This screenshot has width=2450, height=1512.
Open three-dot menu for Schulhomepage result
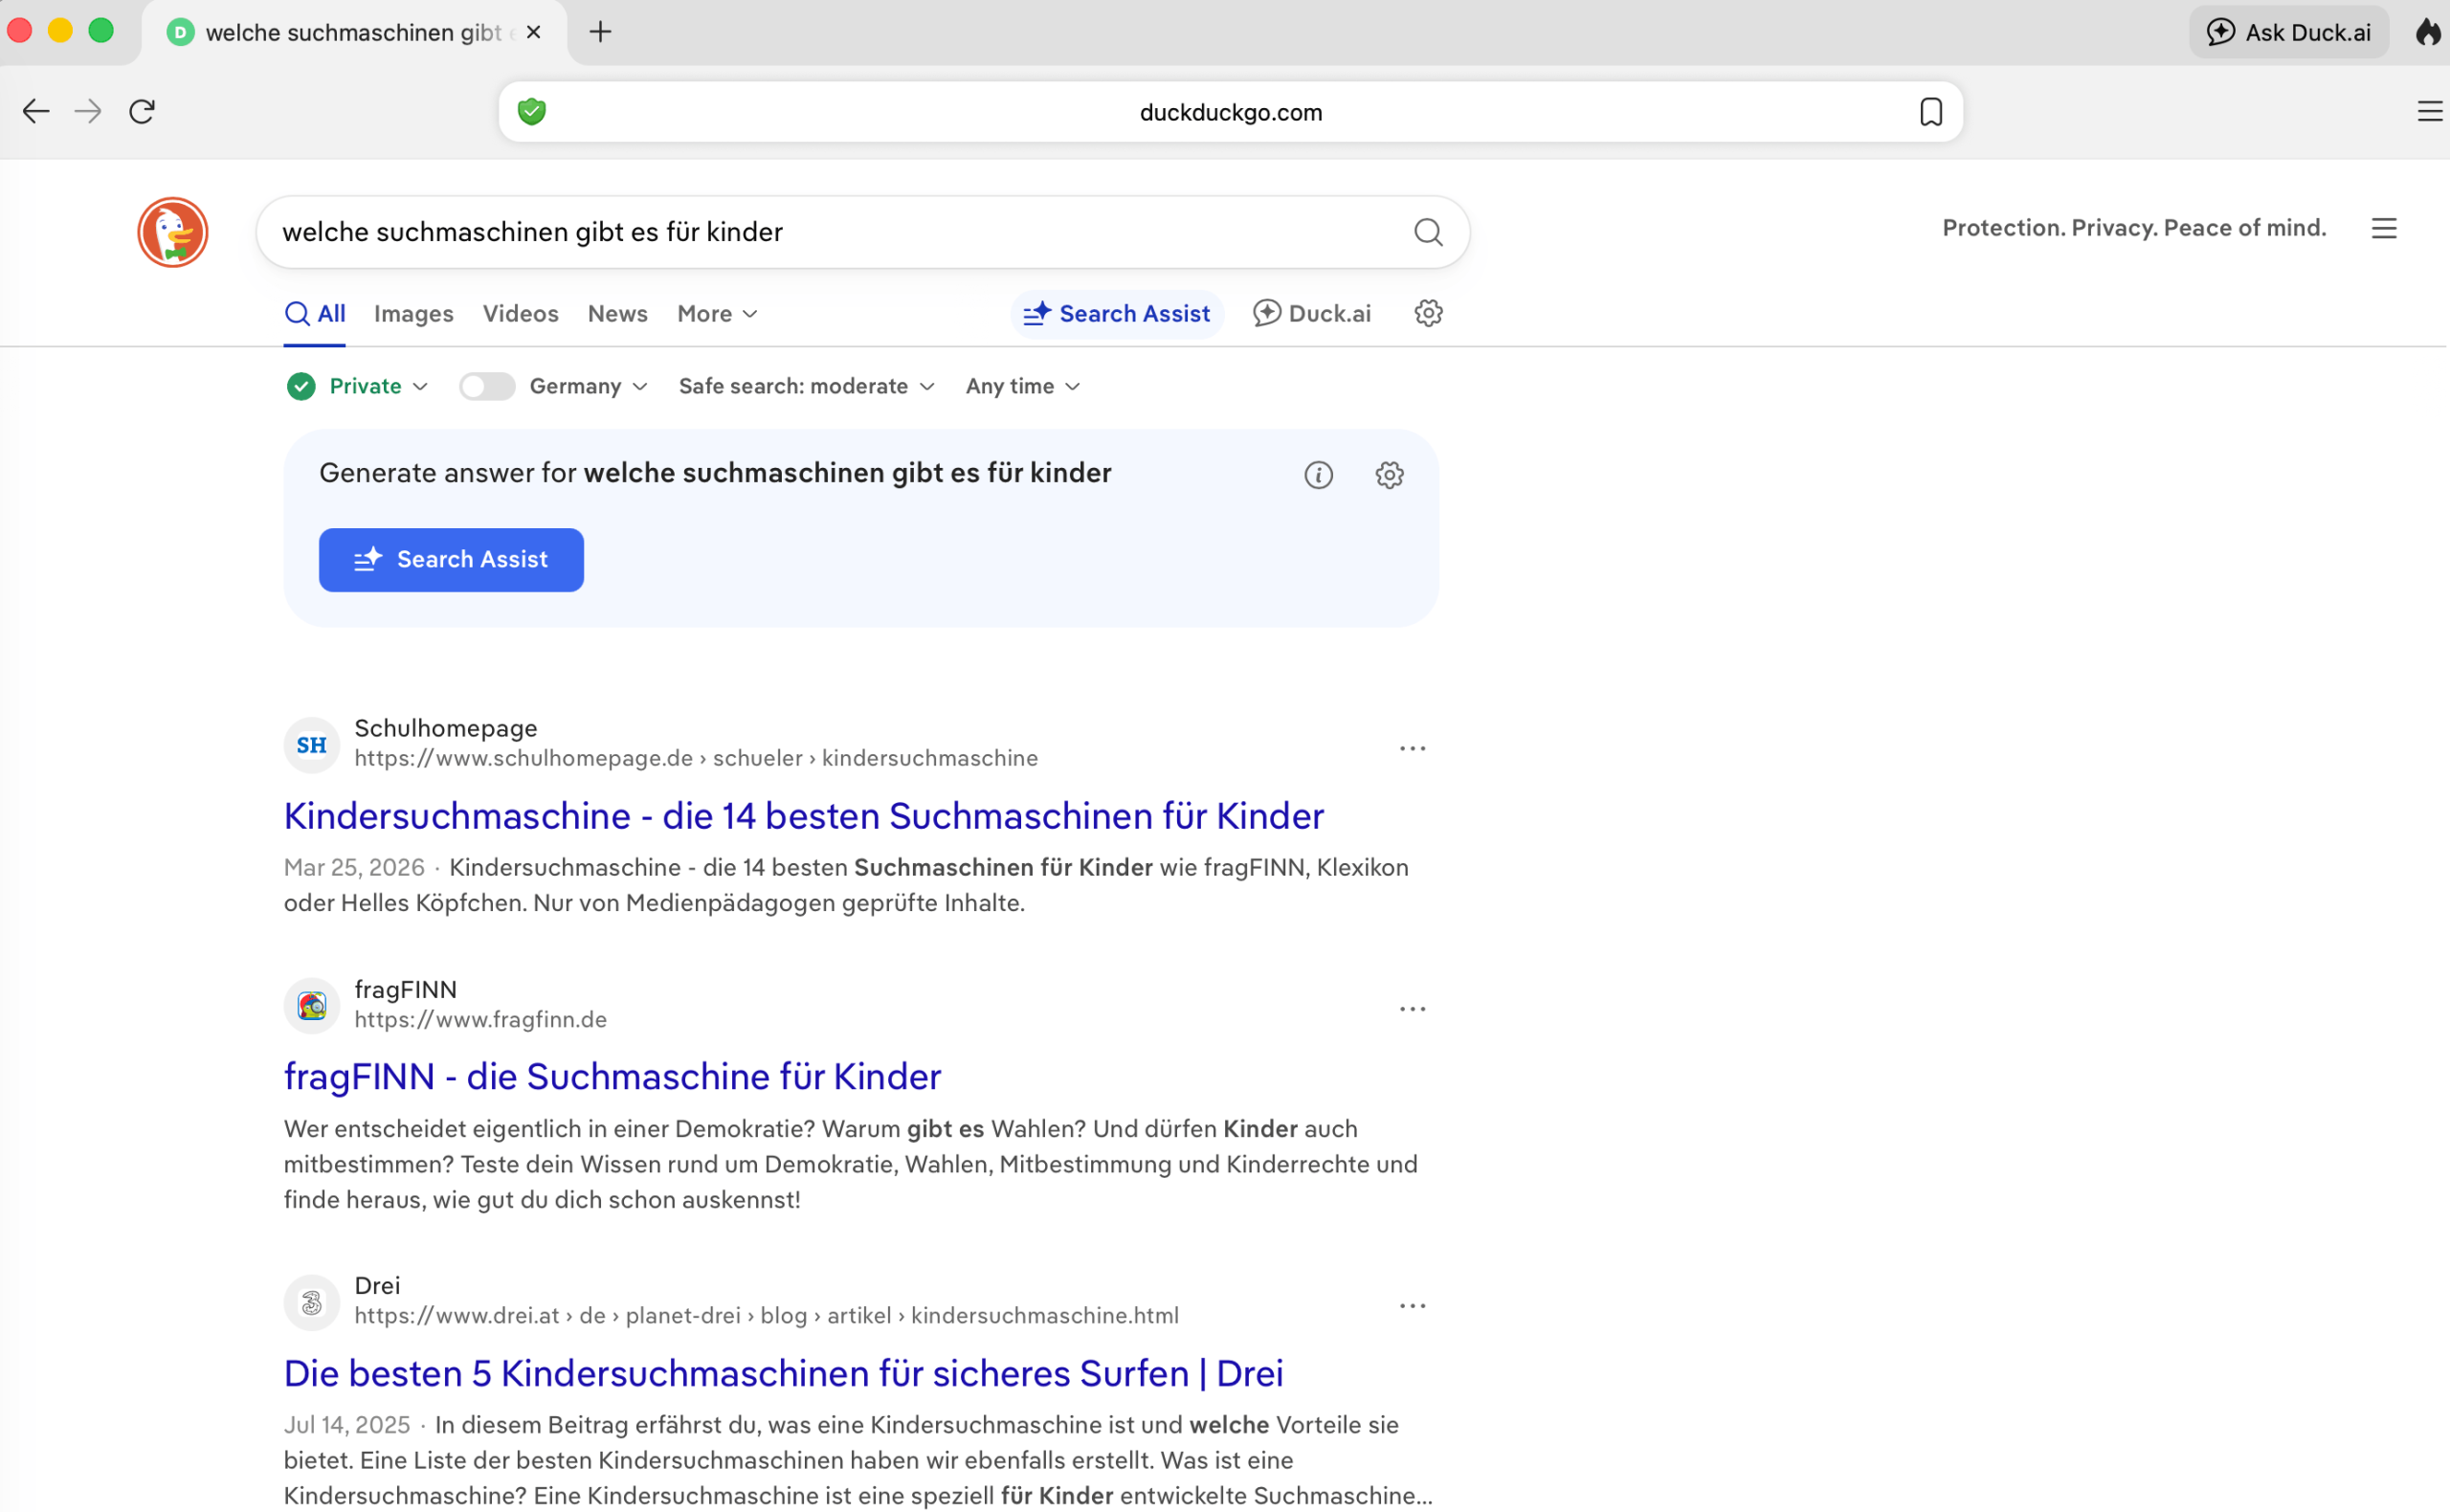1412,748
